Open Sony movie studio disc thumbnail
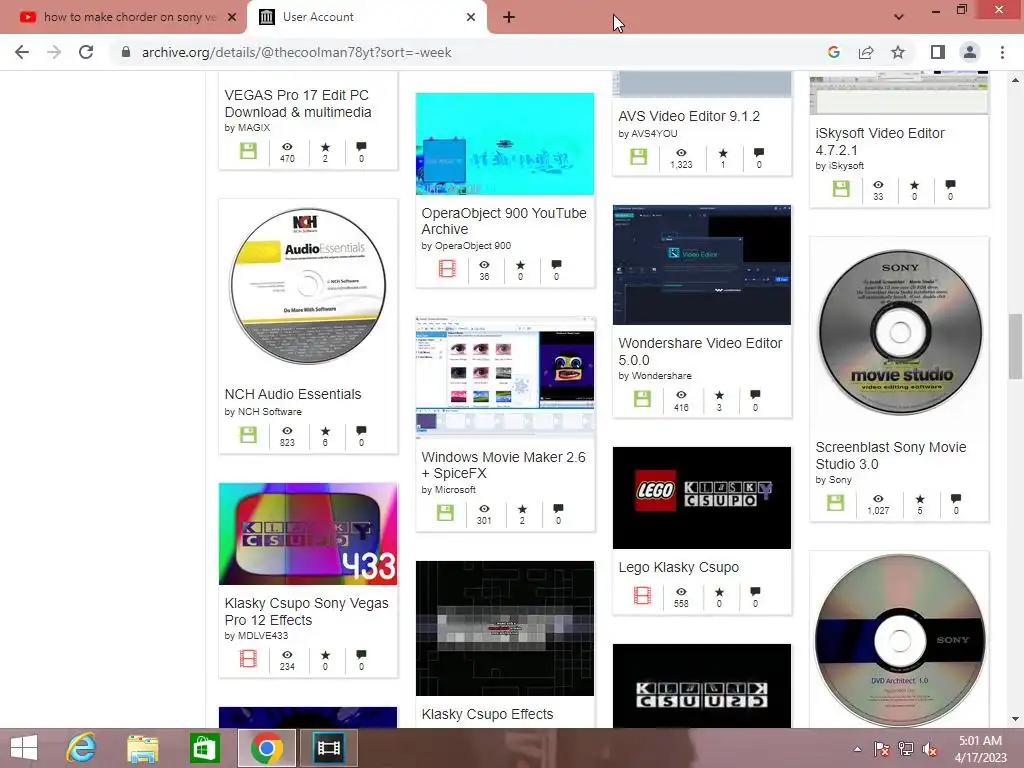Viewport: 1024px width, 768px height. click(900, 332)
